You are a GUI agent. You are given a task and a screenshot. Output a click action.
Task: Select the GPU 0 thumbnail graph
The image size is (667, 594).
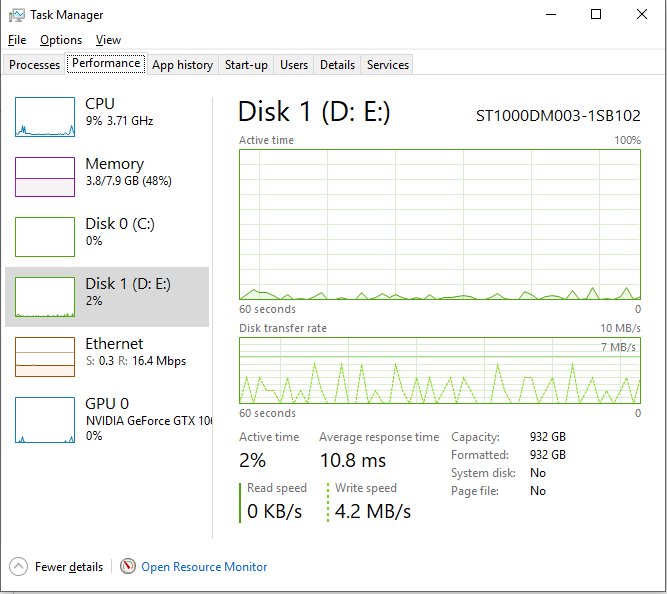point(45,420)
